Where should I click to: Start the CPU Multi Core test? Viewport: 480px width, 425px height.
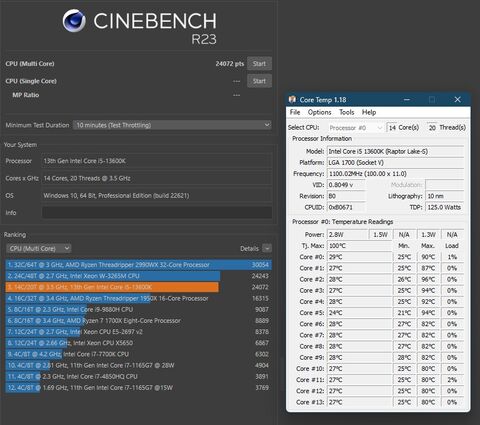(259, 63)
